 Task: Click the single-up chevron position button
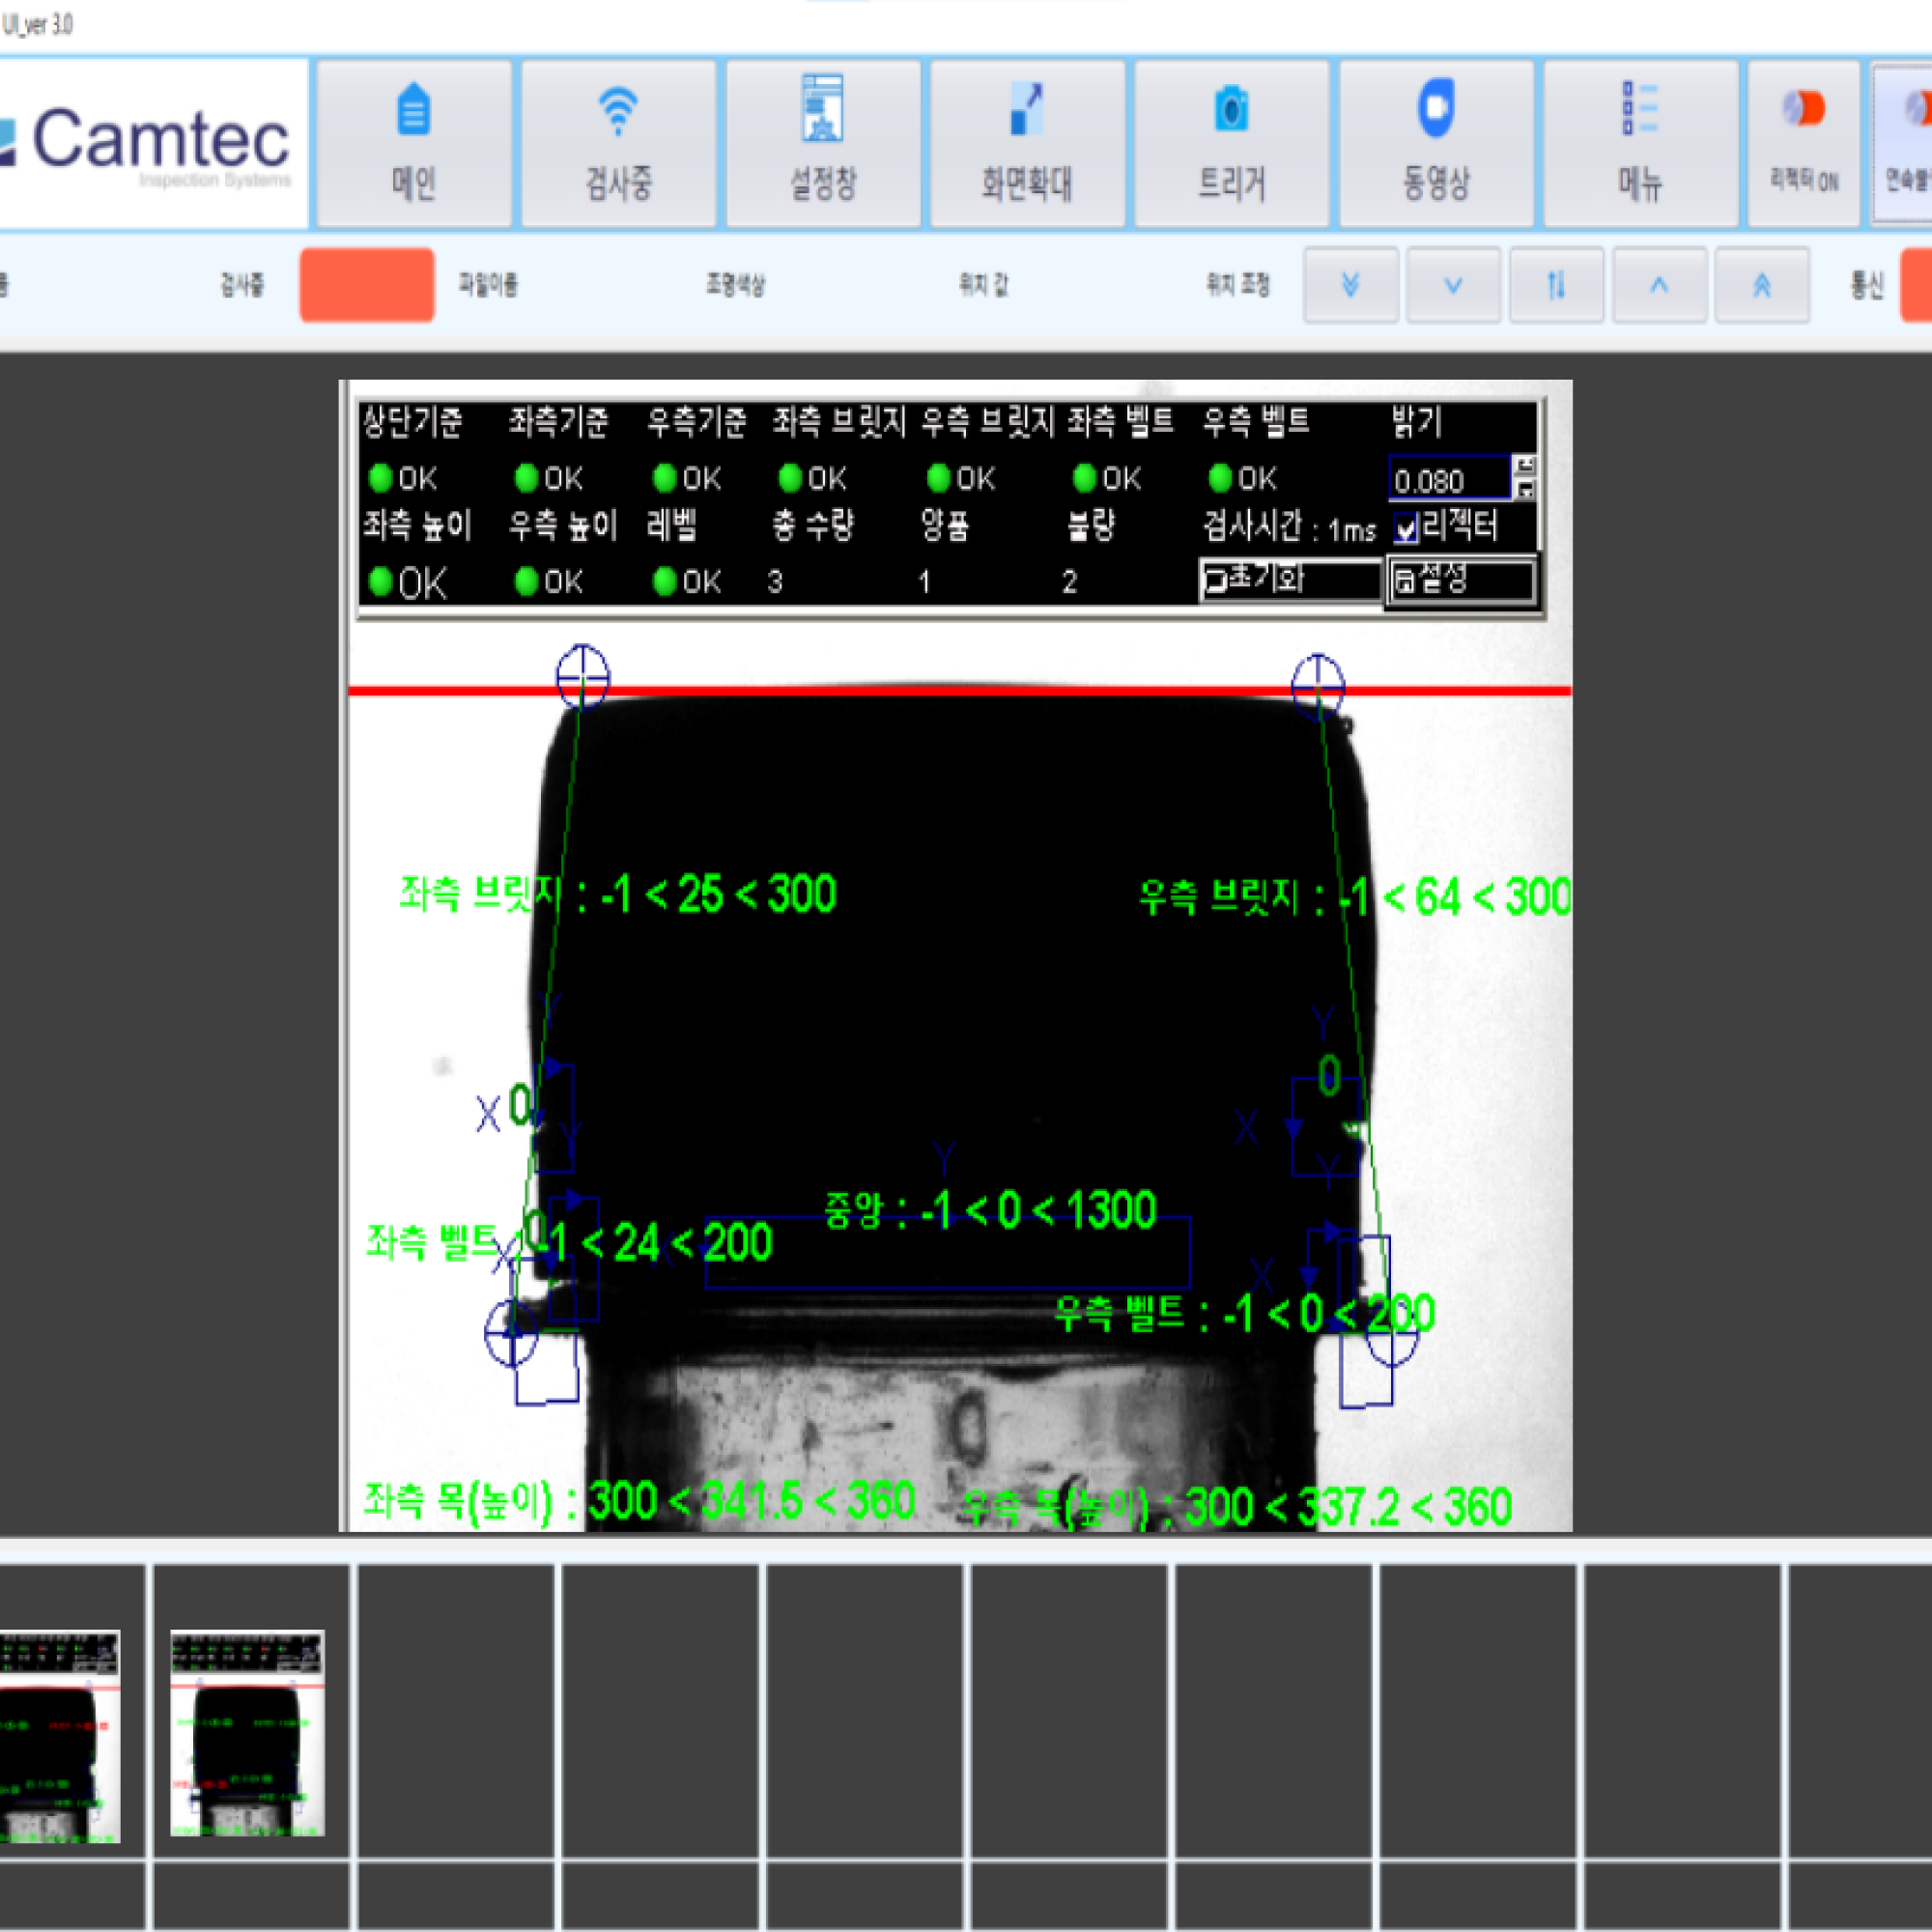tap(1659, 286)
